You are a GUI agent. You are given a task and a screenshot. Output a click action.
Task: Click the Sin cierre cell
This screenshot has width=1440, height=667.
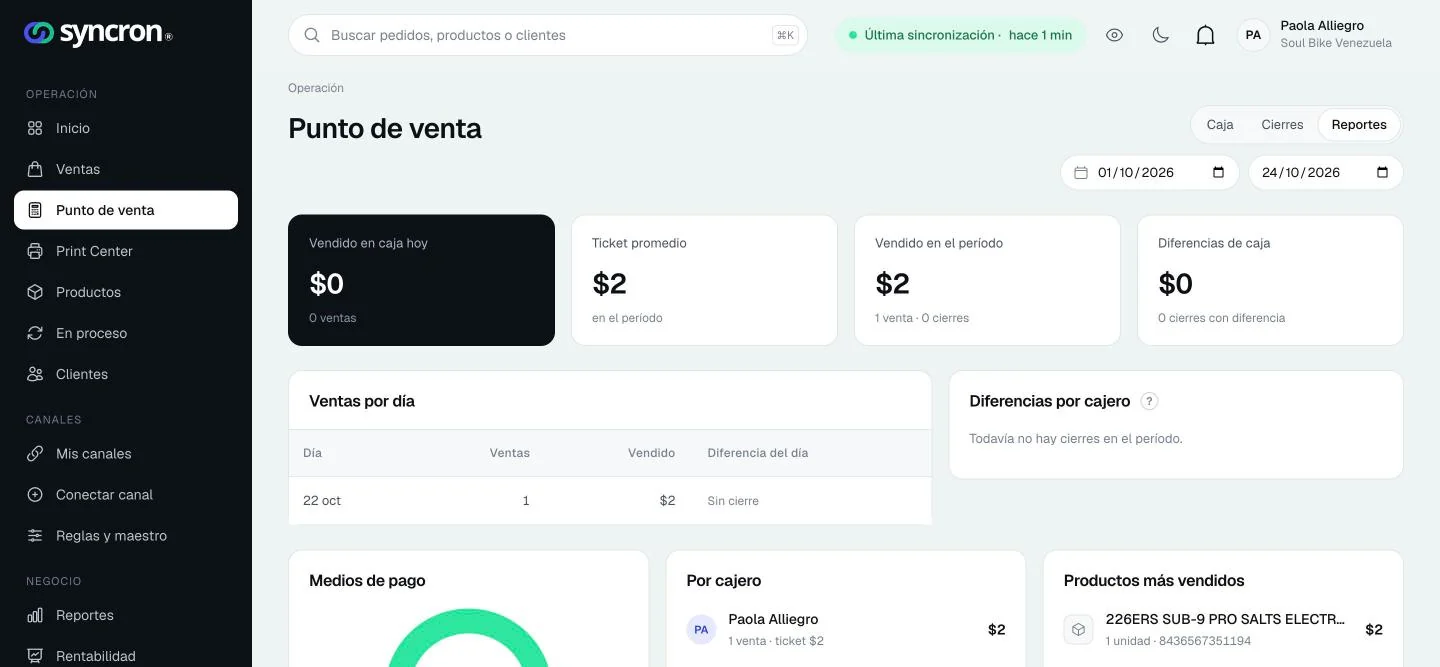point(733,501)
